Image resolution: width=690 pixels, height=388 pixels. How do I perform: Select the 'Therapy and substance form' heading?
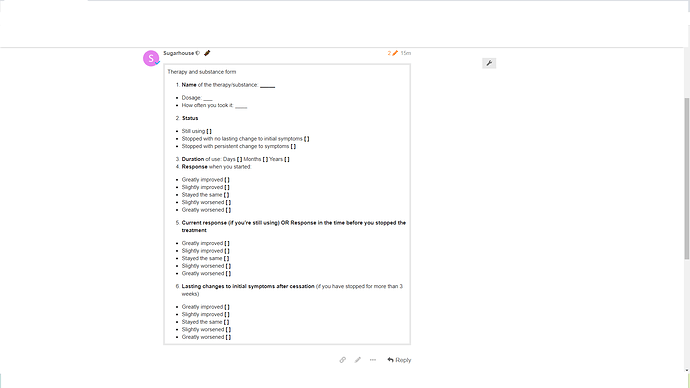[x=202, y=72]
